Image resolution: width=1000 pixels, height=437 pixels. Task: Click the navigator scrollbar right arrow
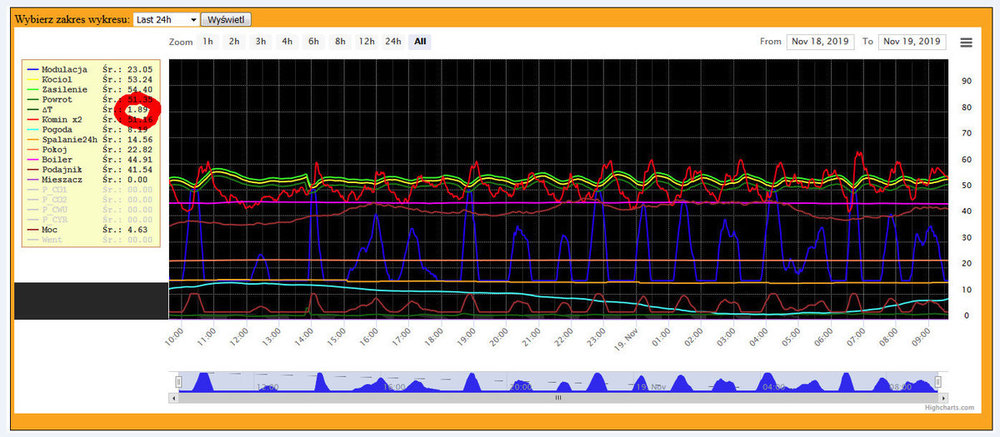938,397
